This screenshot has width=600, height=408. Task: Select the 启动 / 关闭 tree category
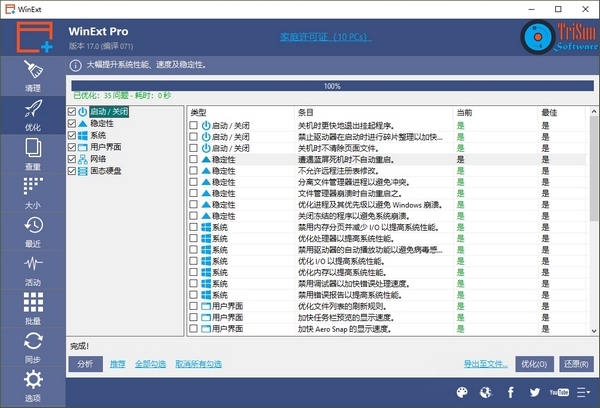click(x=109, y=112)
